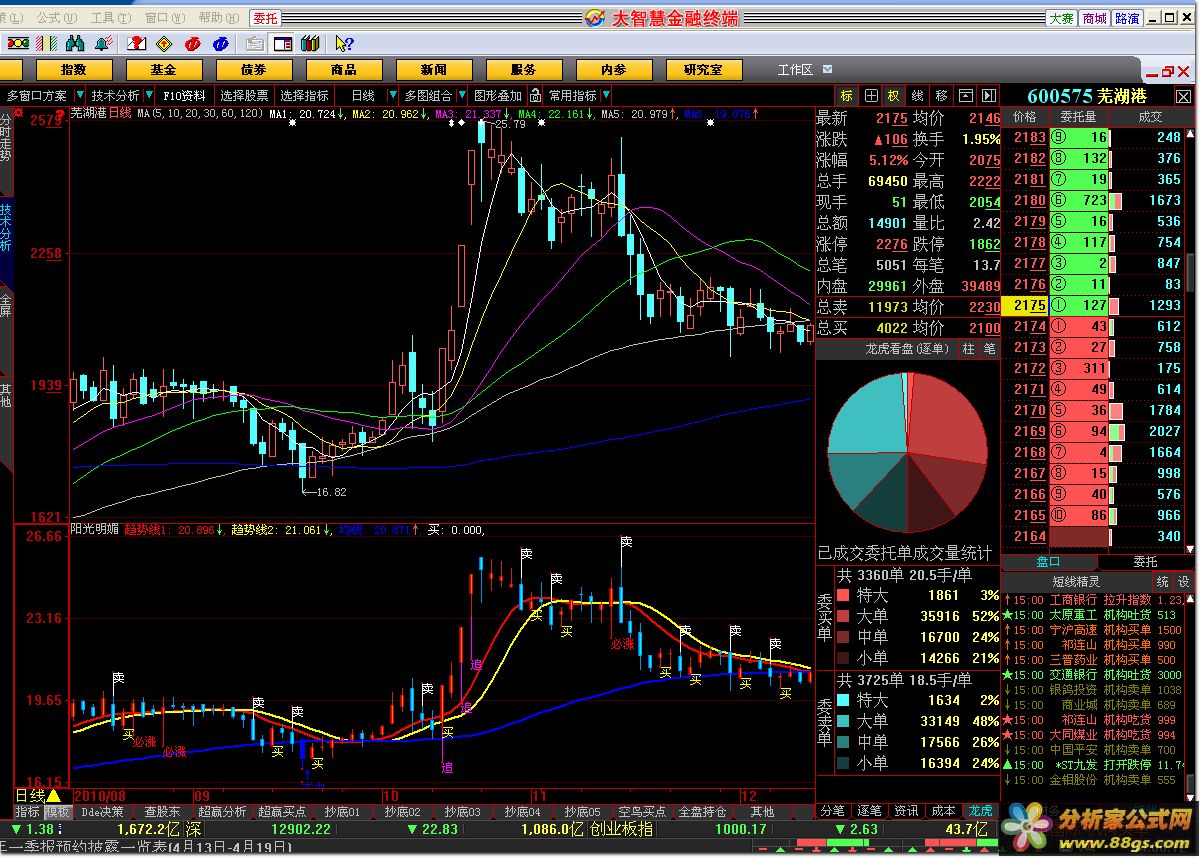Click the blue round info icon
This screenshot has height=858, width=1201.
point(221,43)
